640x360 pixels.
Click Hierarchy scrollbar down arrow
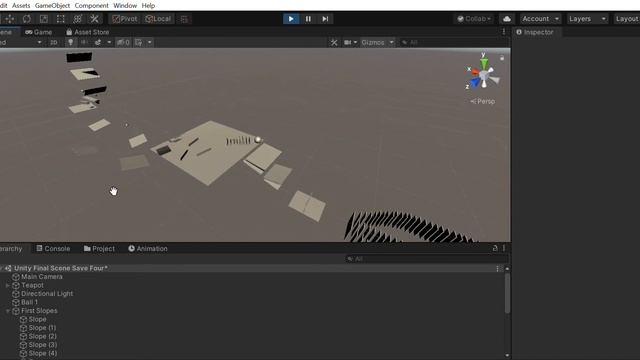click(507, 356)
